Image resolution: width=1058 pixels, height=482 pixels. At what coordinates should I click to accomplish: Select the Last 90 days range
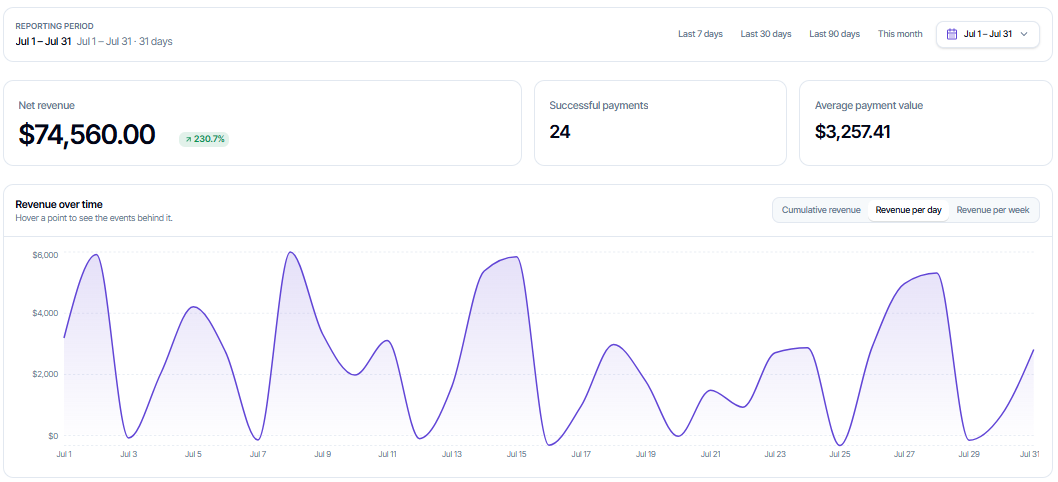pyautogui.click(x=835, y=34)
